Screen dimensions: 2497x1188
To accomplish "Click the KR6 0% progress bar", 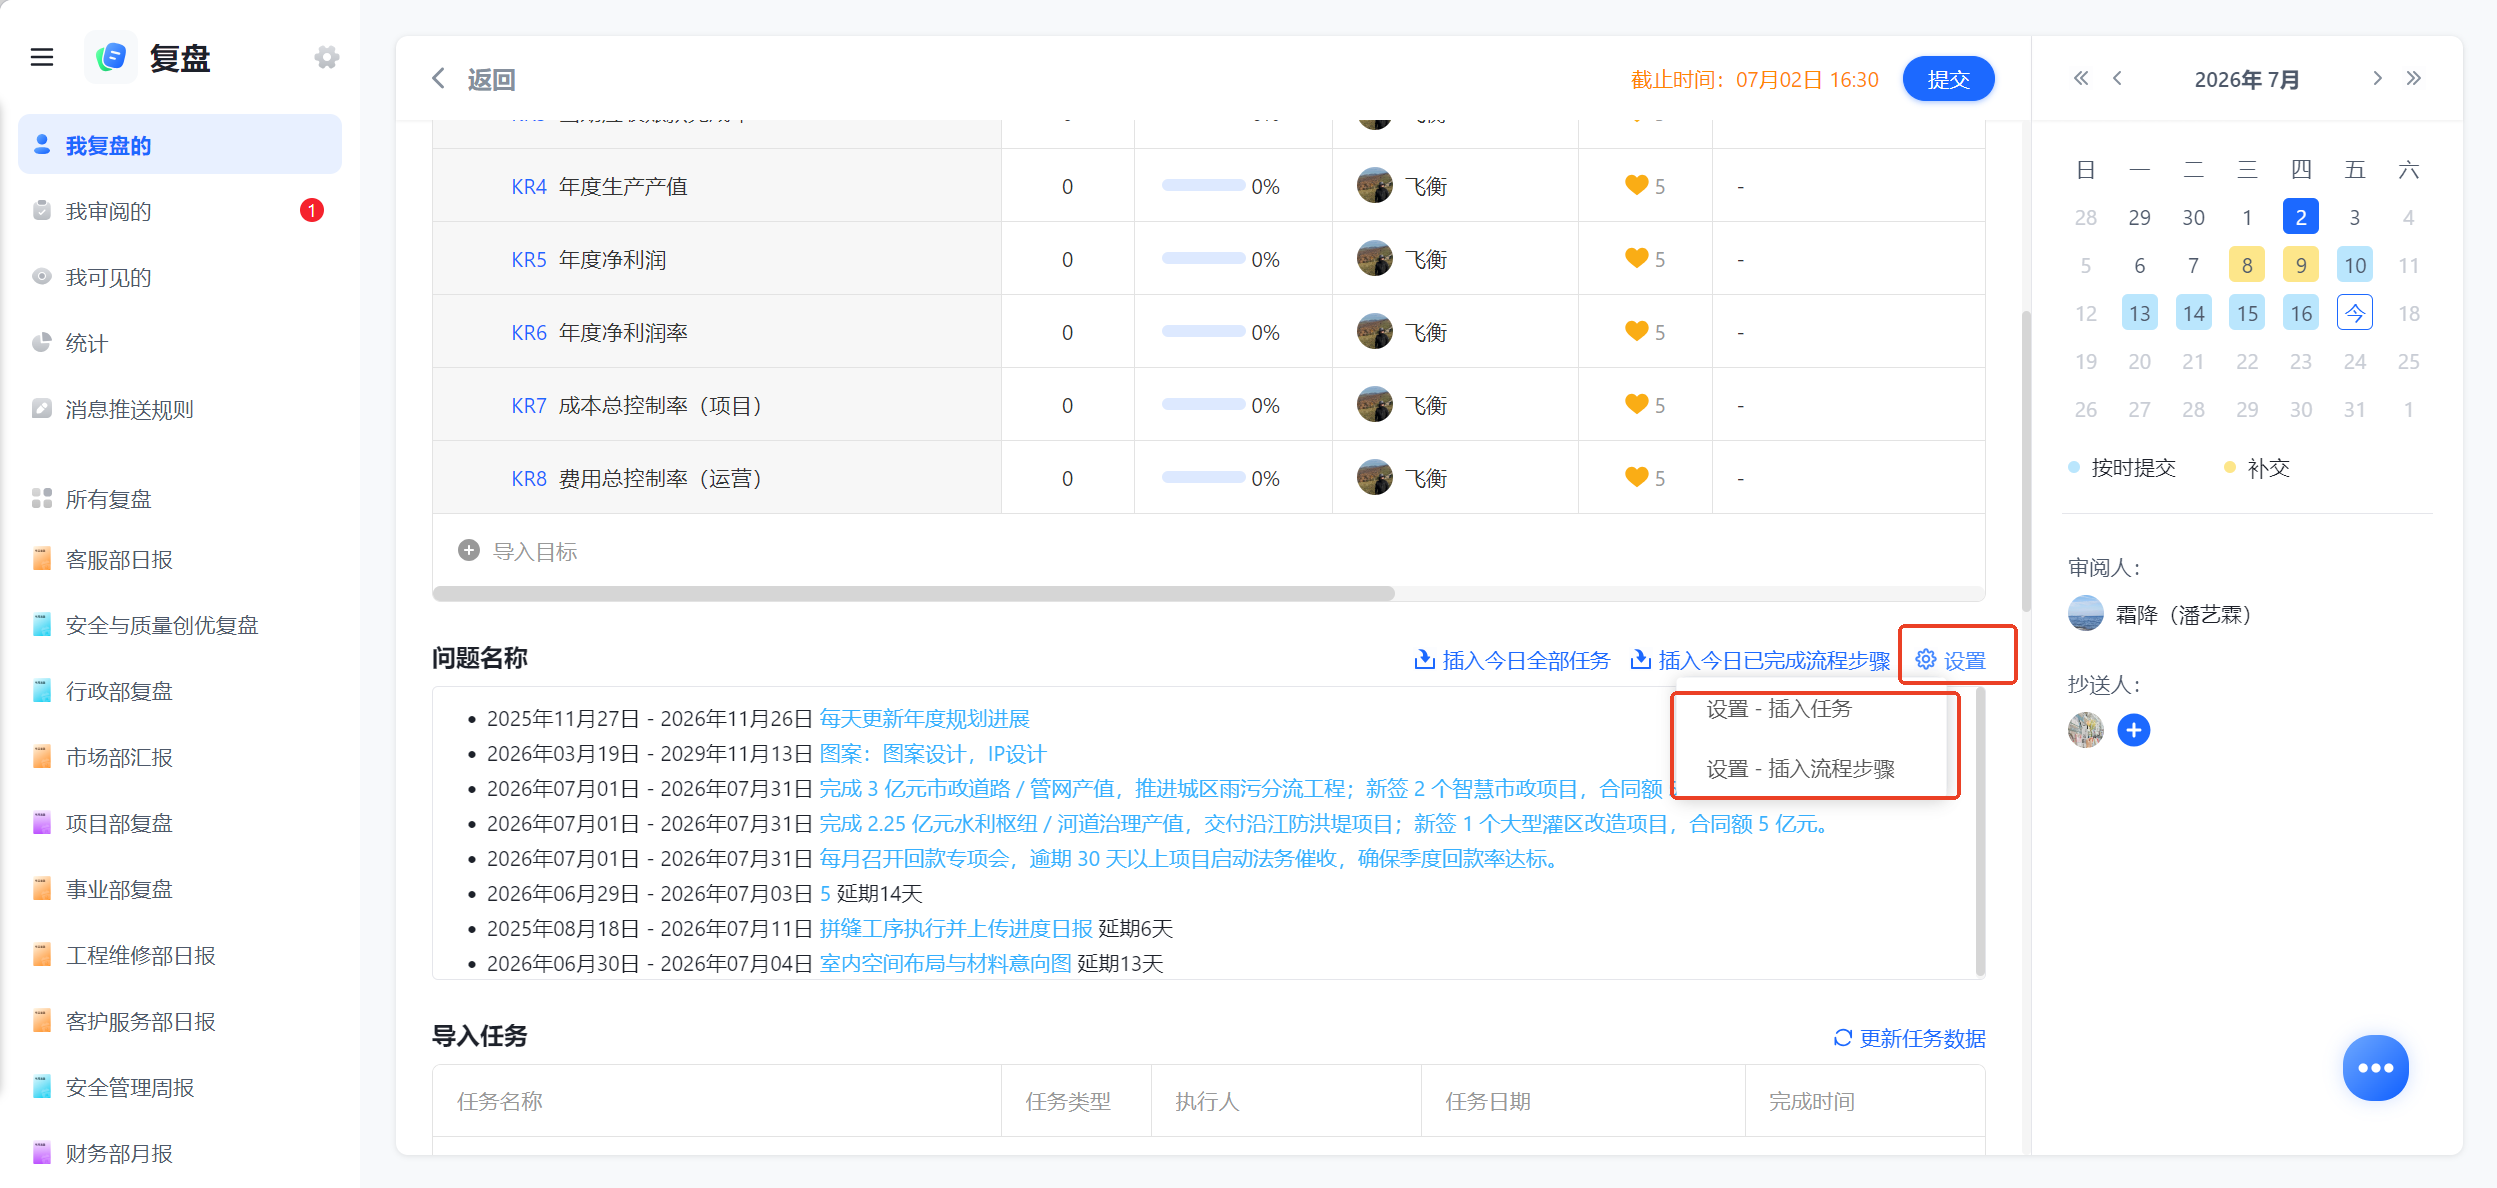I will (1203, 332).
